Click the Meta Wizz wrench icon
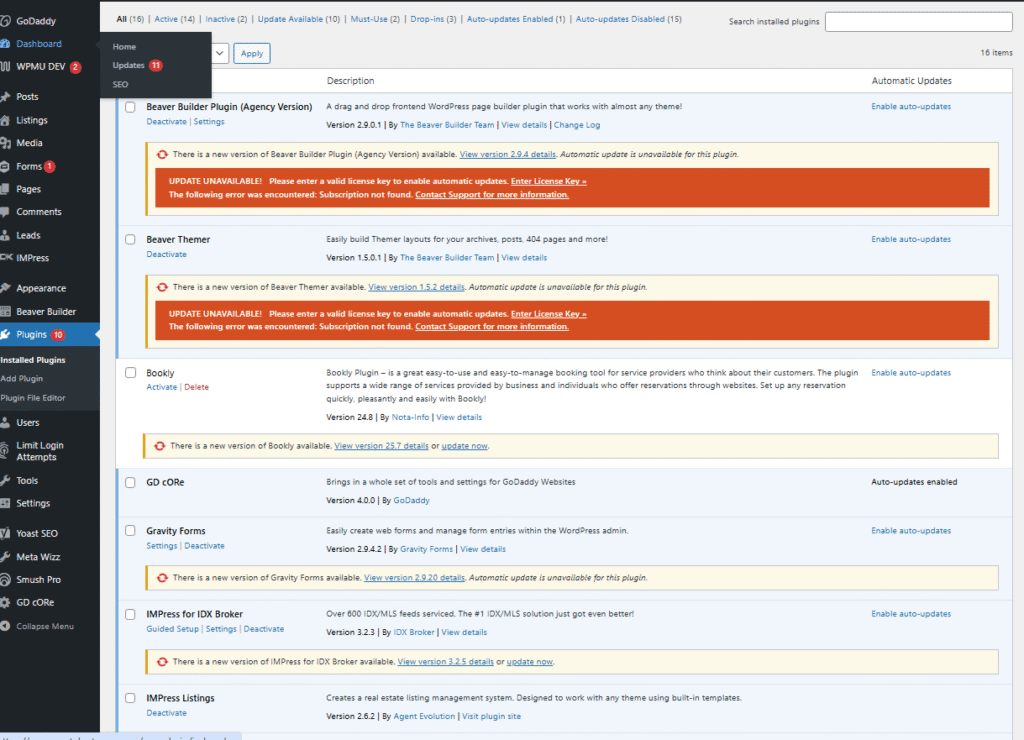1024x740 pixels. (5, 557)
